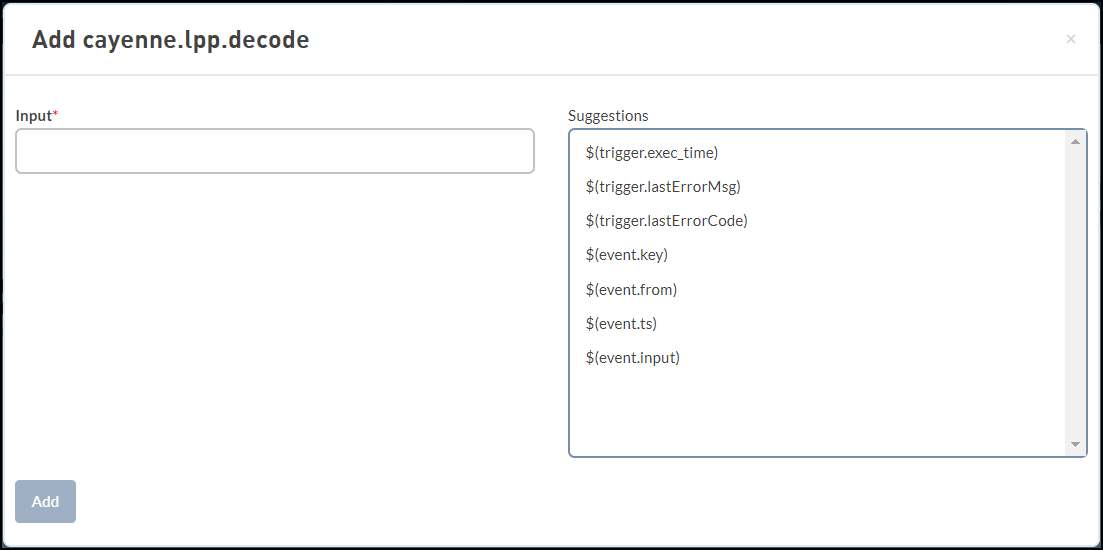Pick the $(event.ts) suggestion

click(x=620, y=324)
